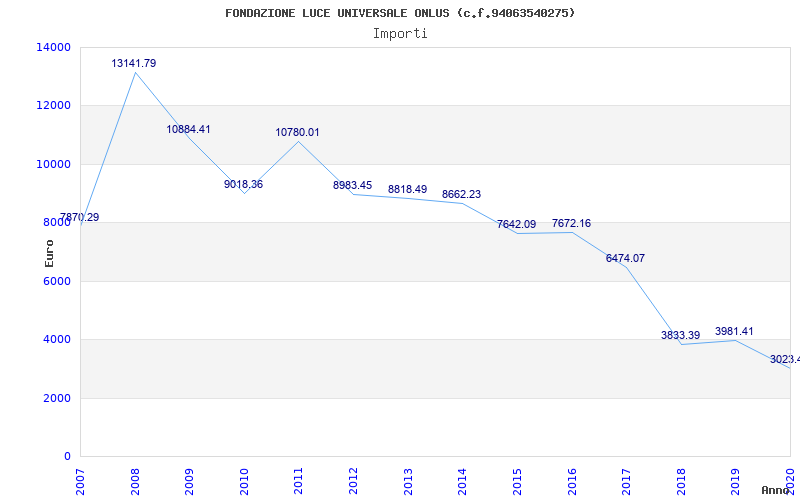The image size is (800, 500).
Task: Click the 14000 y-axis tick label
Action: (x=52, y=47)
